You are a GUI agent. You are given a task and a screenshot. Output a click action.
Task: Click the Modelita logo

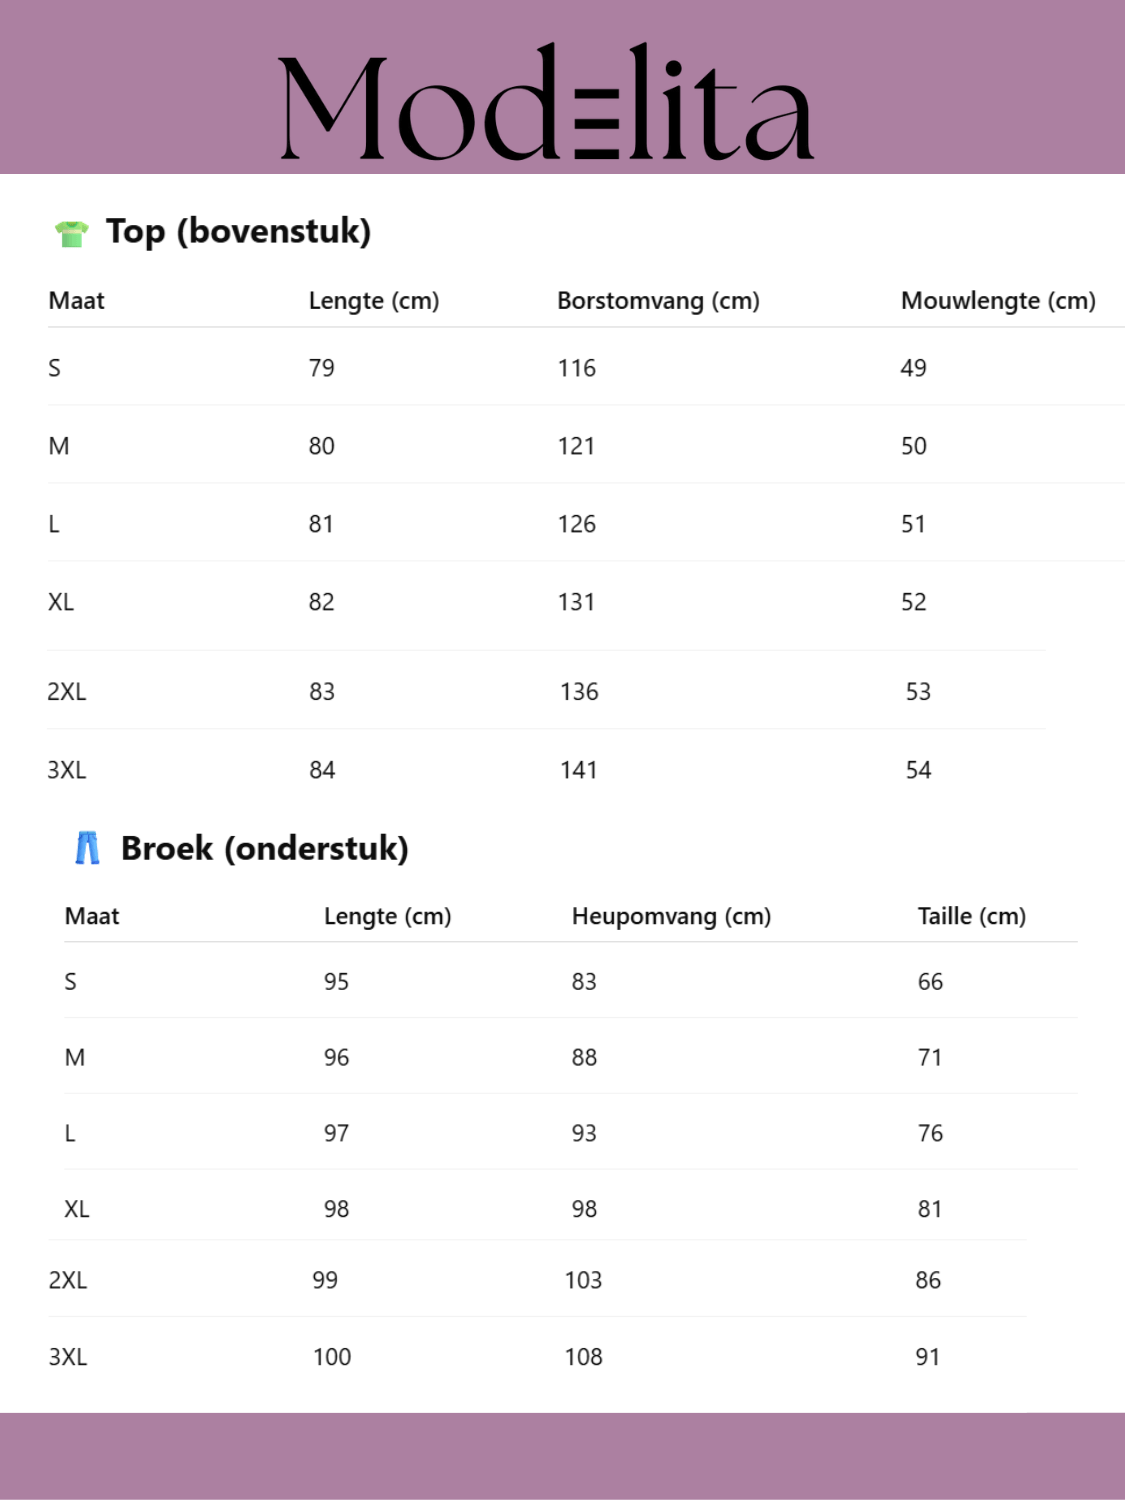[546, 102]
